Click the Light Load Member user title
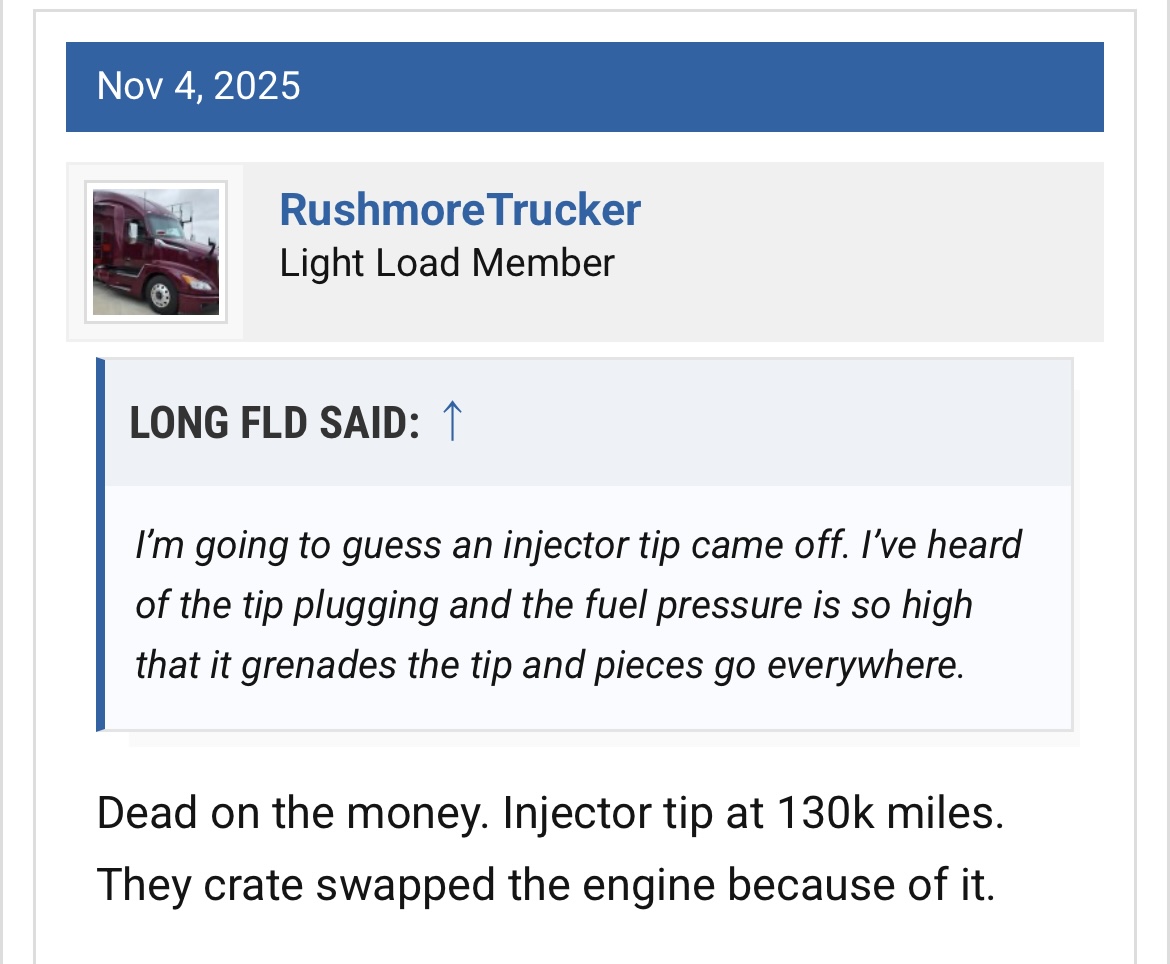 [446, 263]
